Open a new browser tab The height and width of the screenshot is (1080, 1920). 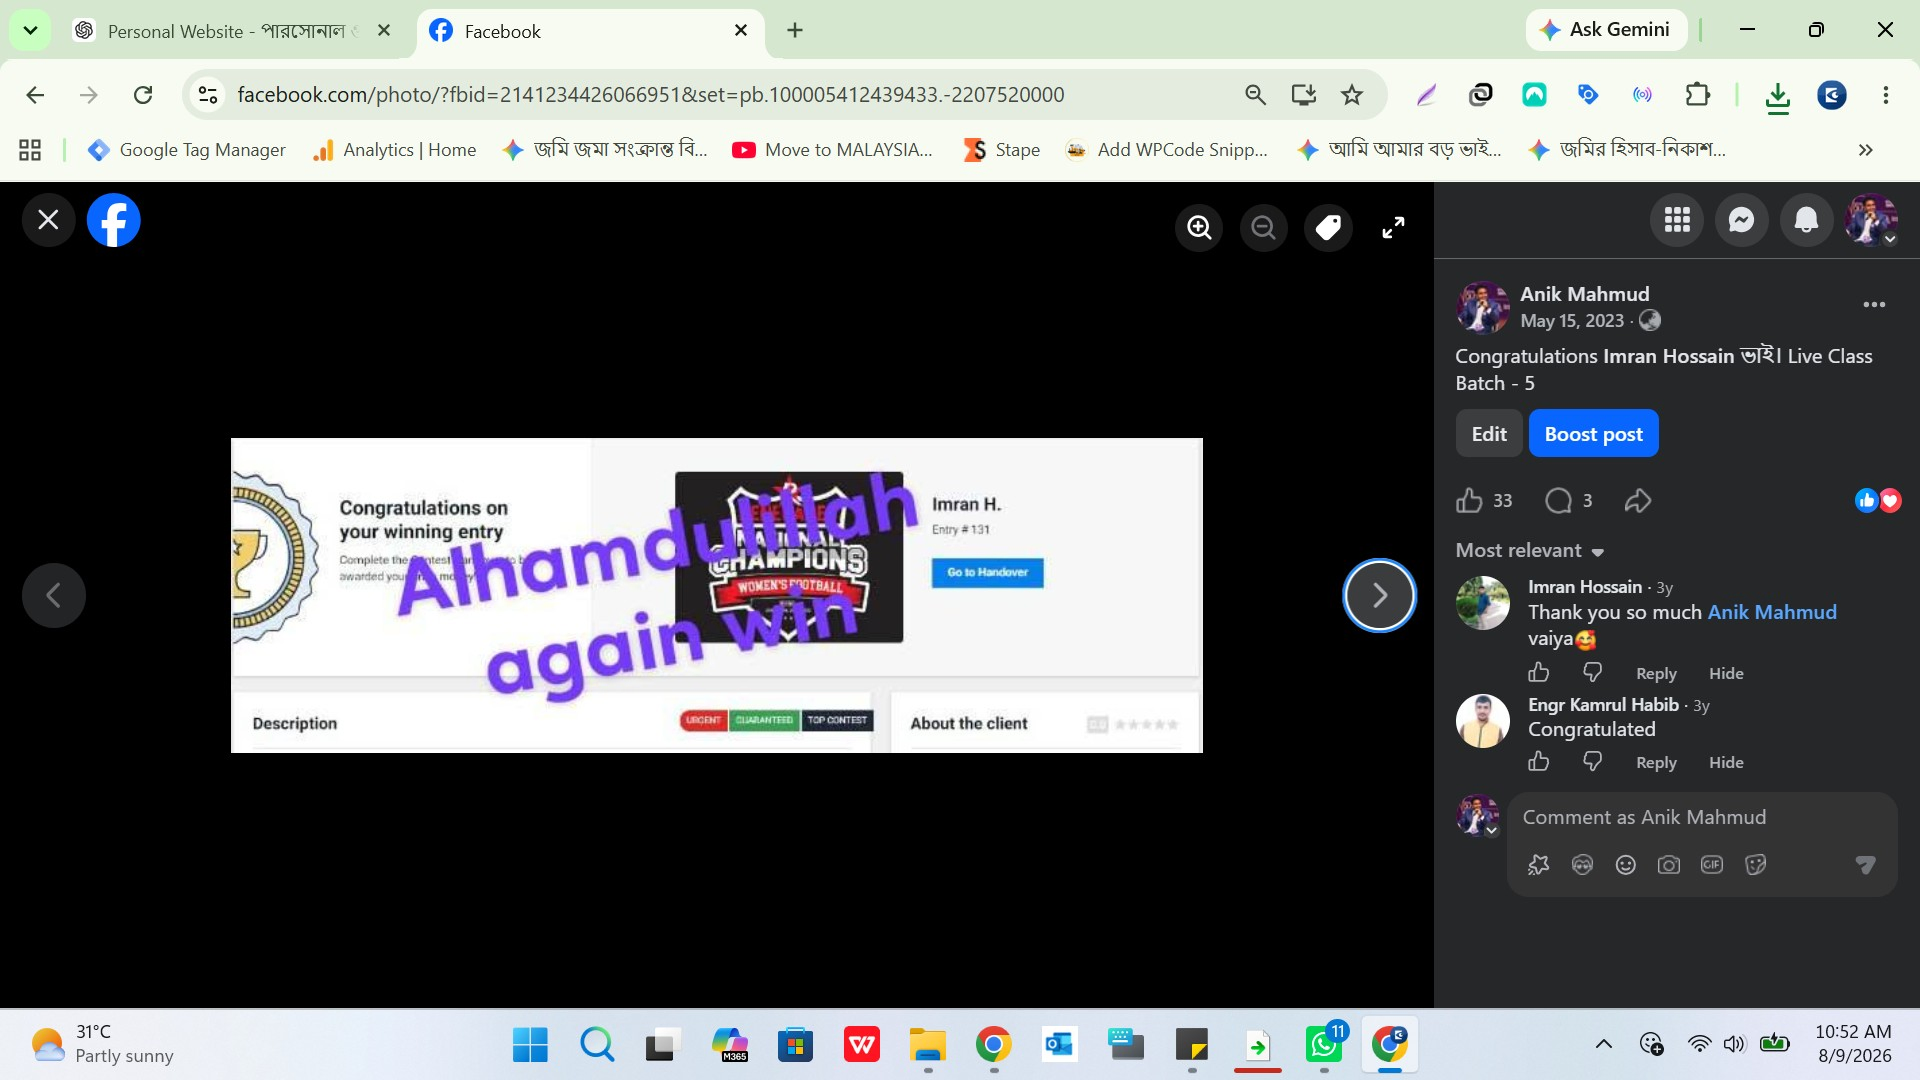click(x=795, y=31)
